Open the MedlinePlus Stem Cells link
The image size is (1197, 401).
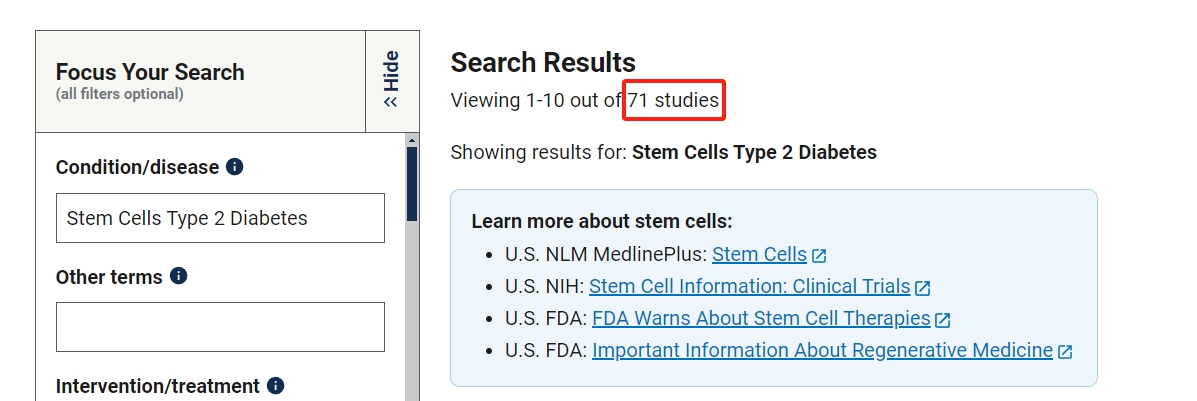(759, 254)
